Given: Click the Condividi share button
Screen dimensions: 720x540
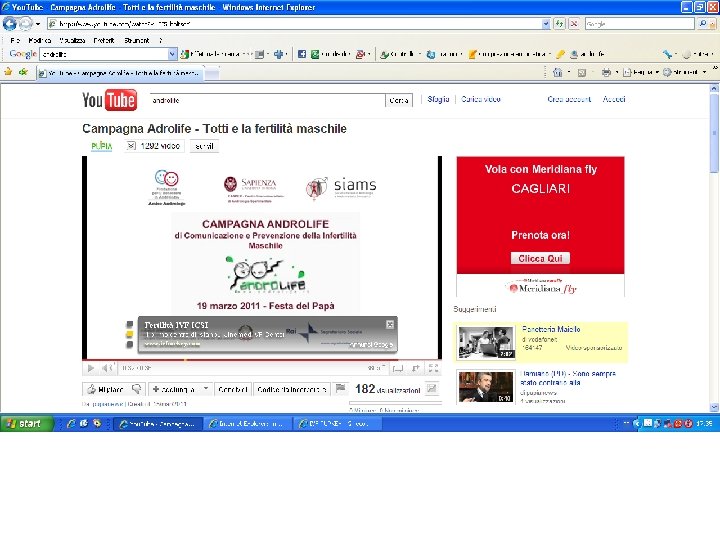Looking at the screenshot, I should [x=233, y=389].
